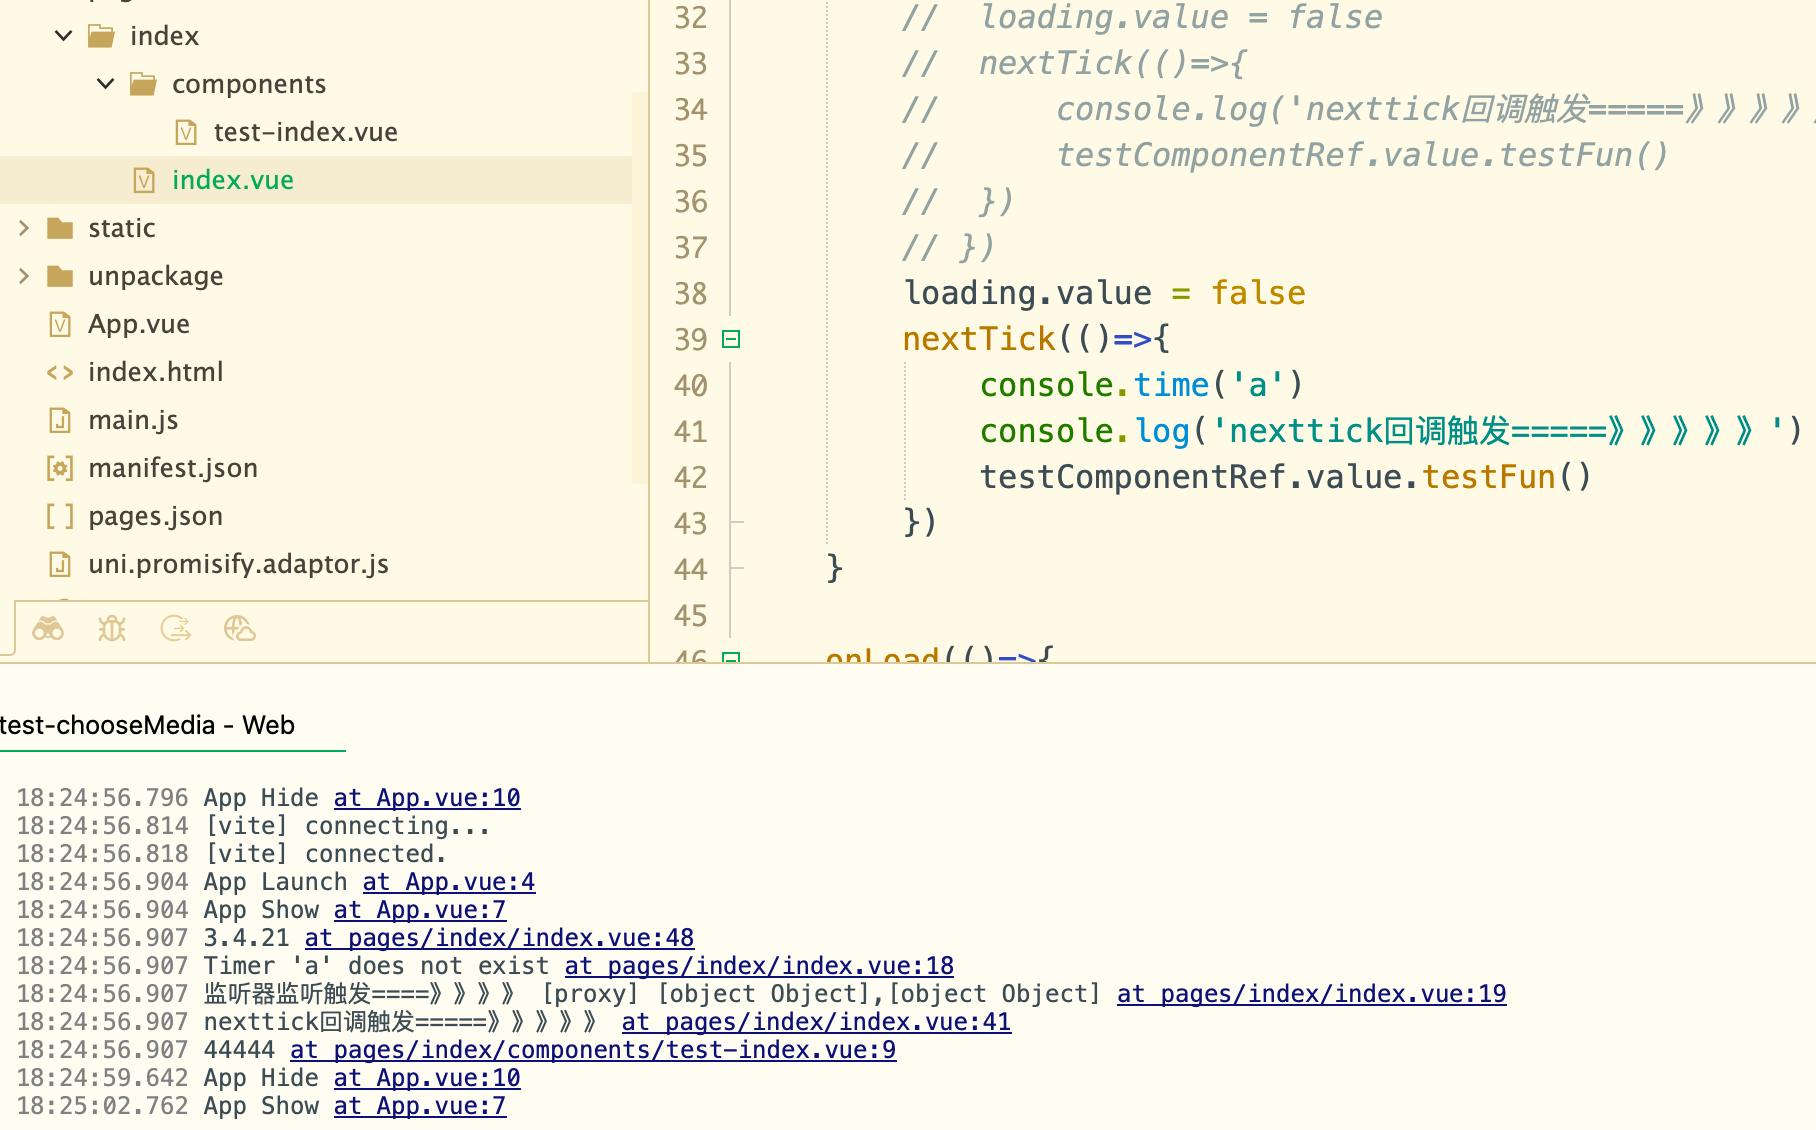Open the test-index.vue:9 console link
This screenshot has height=1130, width=1816.
coord(593,1050)
